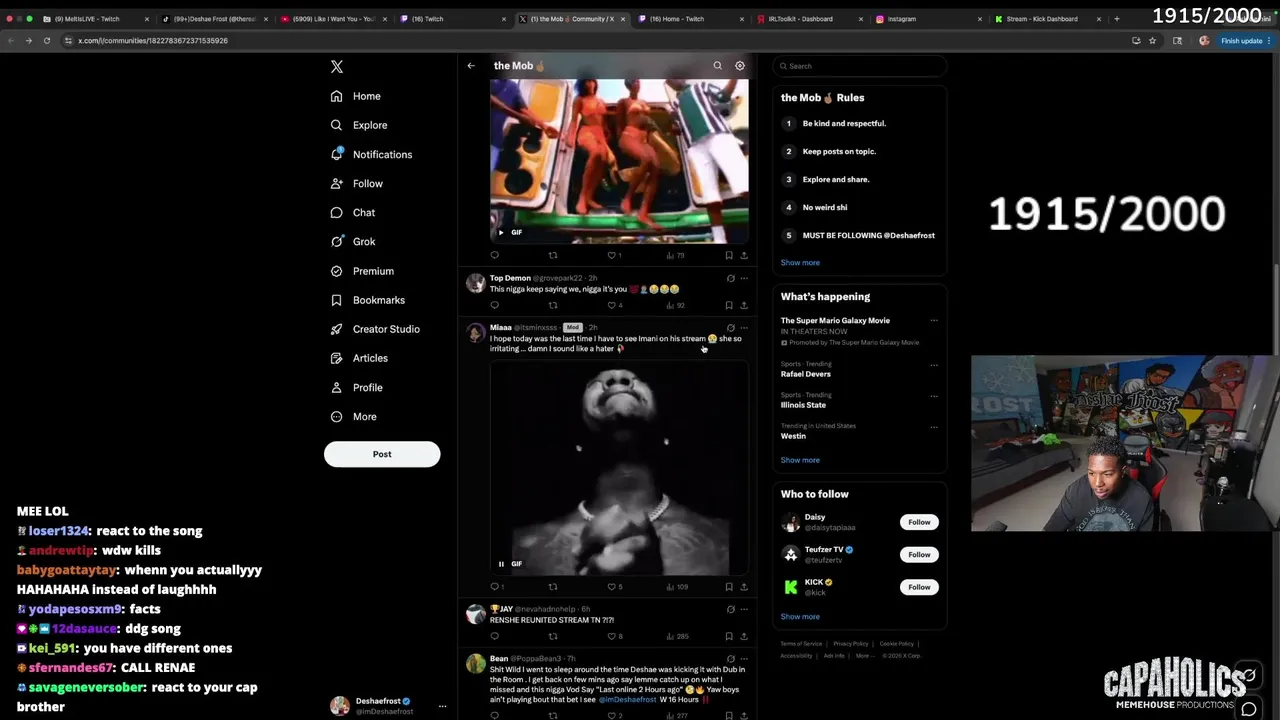Click the X logo above Home
Image resolution: width=1280 pixels, height=720 pixels.
pos(337,66)
